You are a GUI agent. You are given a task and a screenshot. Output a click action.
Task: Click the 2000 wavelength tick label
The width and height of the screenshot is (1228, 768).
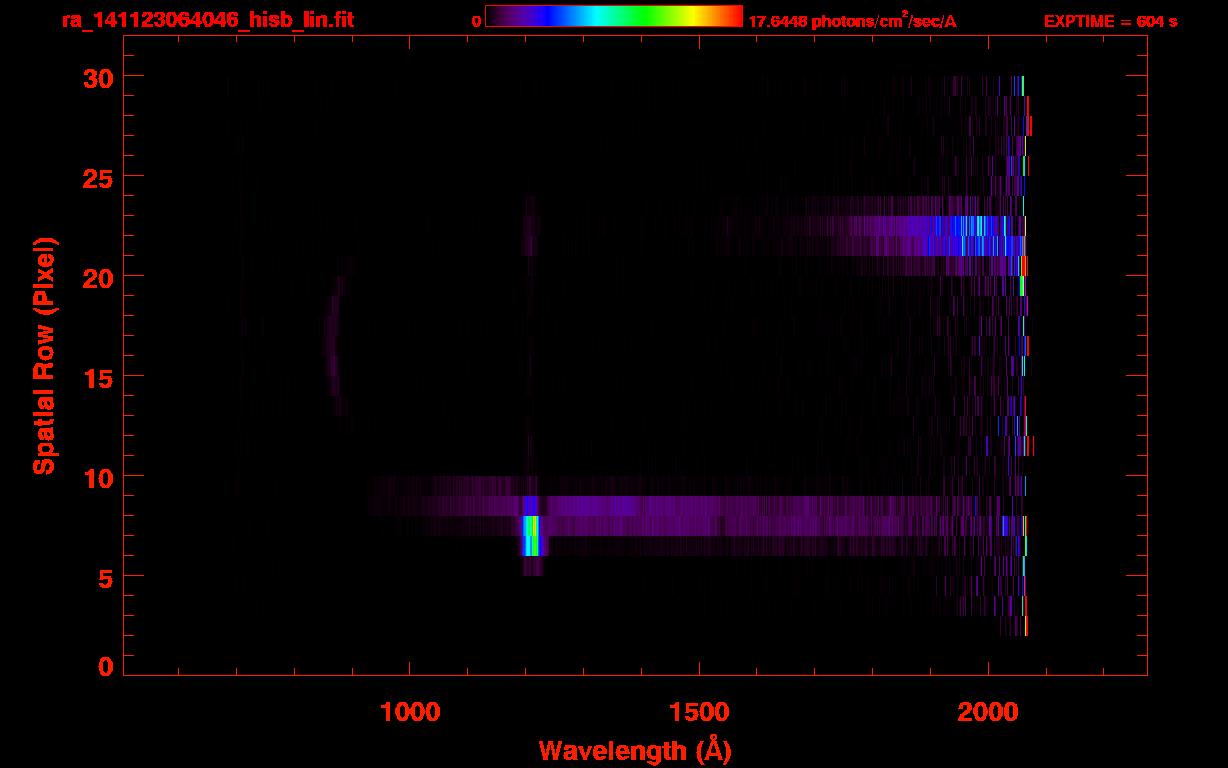tap(988, 712)
